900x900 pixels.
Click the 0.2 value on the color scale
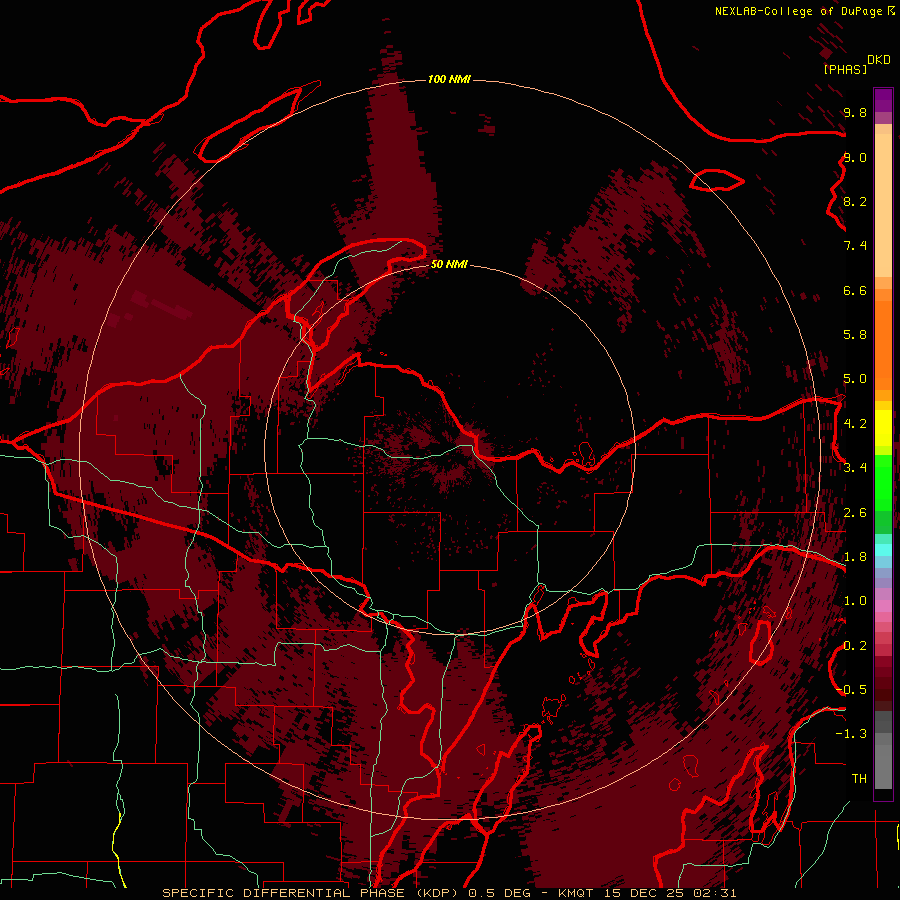[x=855, y=646]
